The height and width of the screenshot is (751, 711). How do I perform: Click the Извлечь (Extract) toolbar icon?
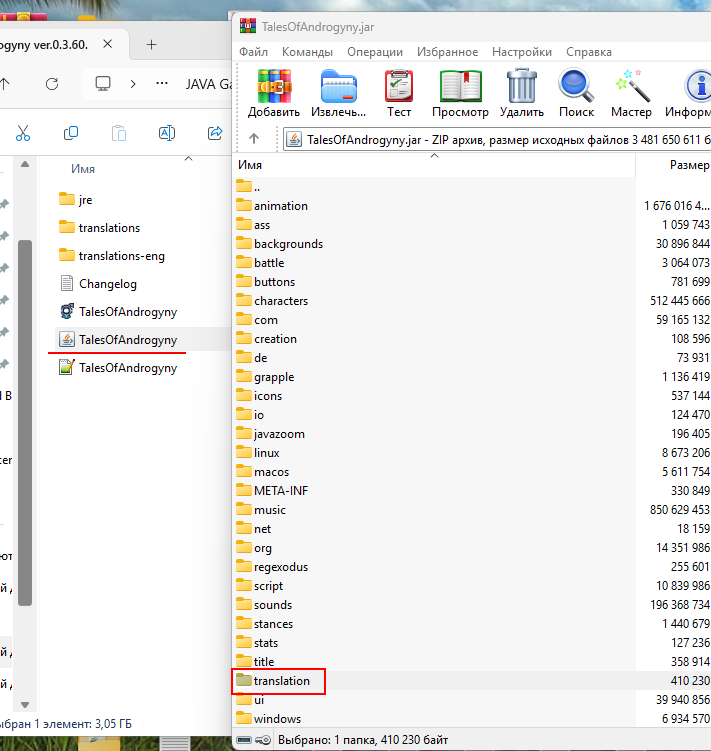[x=338, y=87]
